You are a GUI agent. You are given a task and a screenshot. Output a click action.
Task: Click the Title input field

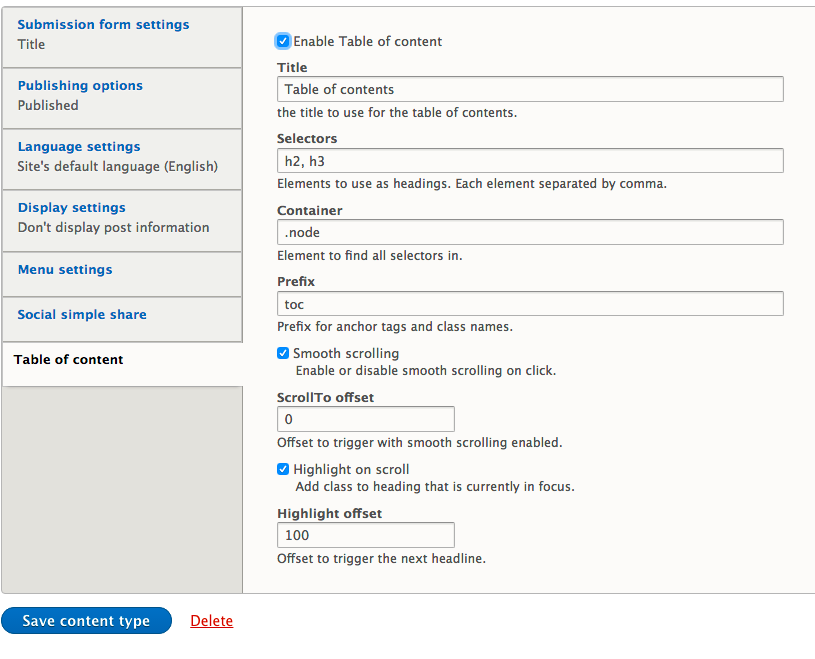pos(530,89)
